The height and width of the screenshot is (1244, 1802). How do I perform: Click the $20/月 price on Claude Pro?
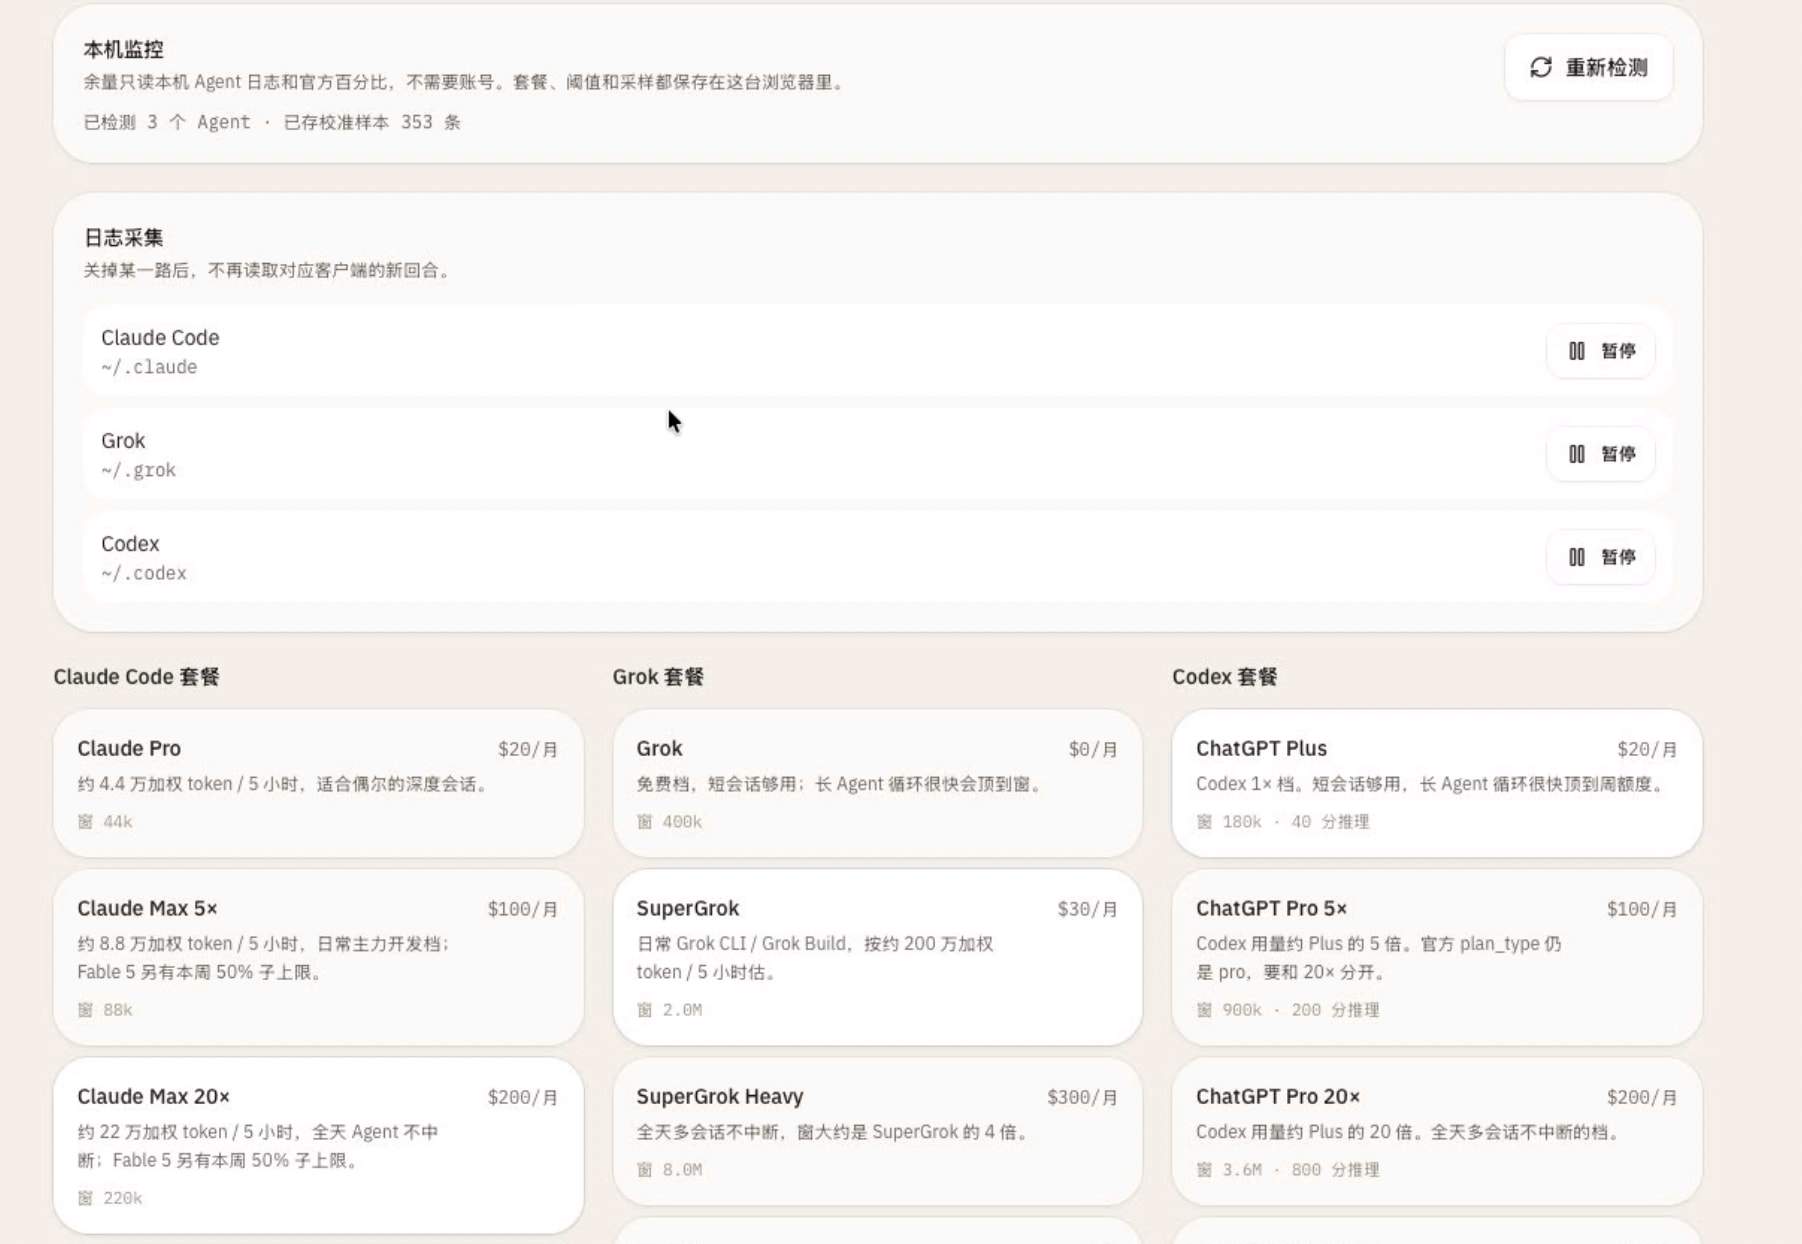(x=528, y=749)
